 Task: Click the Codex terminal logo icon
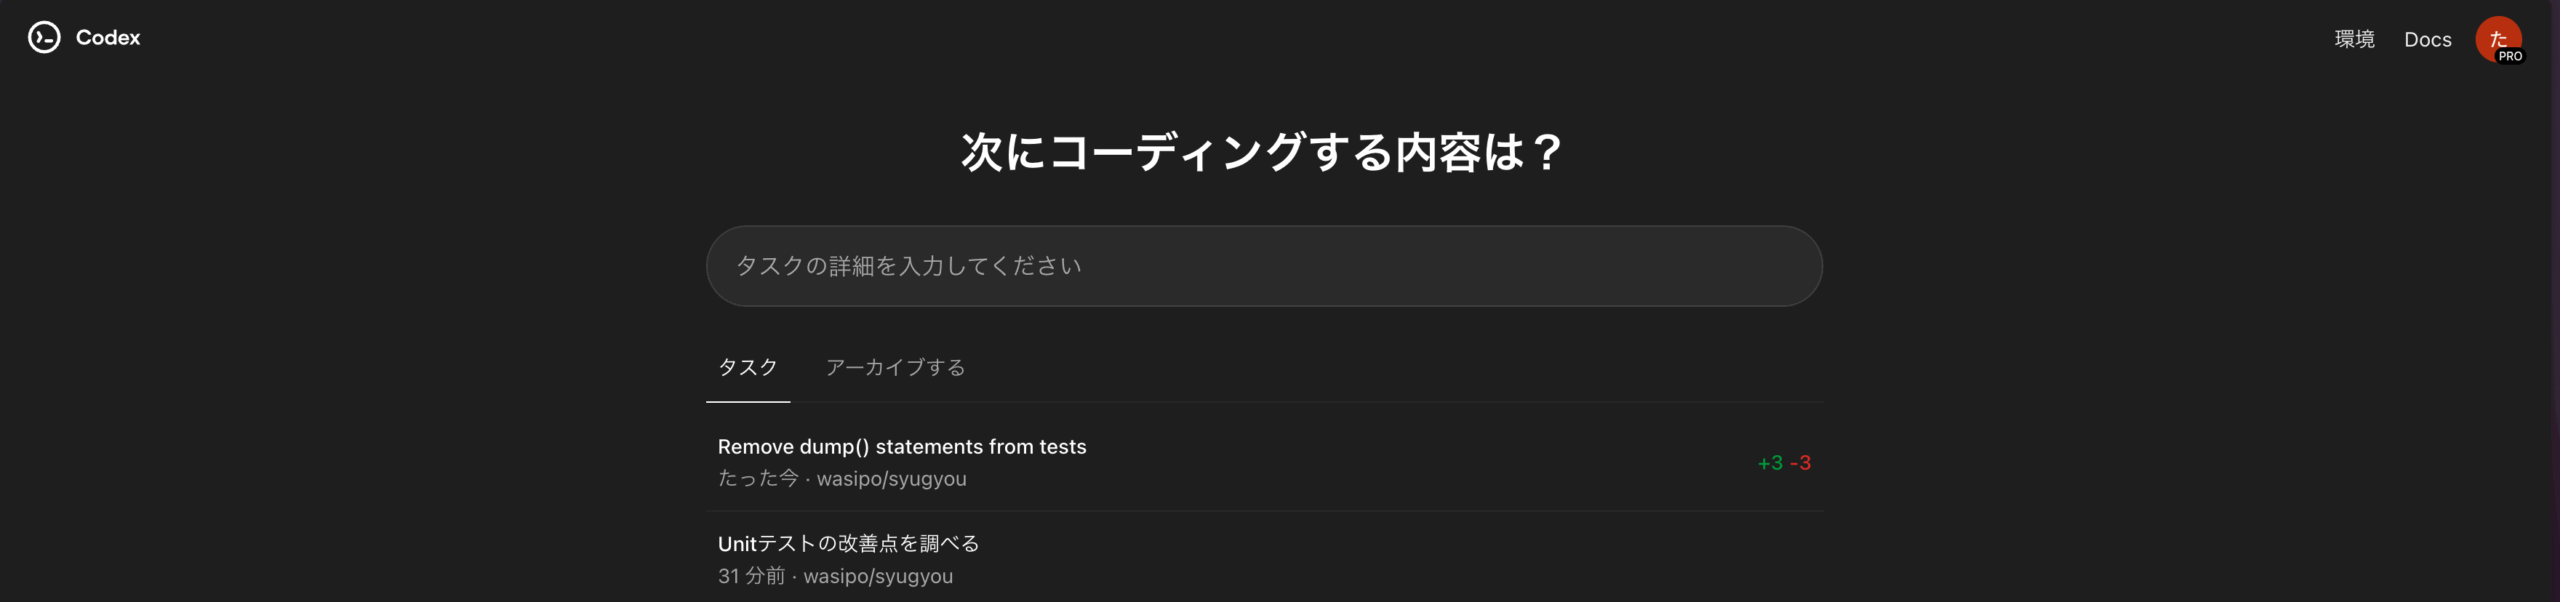pos(44,38)
